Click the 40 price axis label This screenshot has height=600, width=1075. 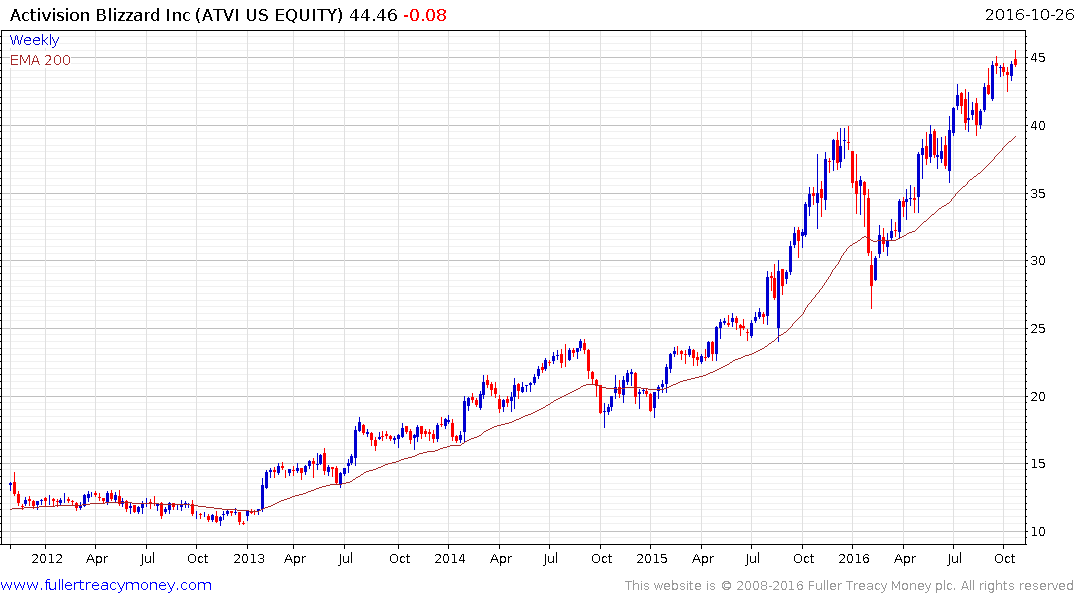coord(1038,125)
